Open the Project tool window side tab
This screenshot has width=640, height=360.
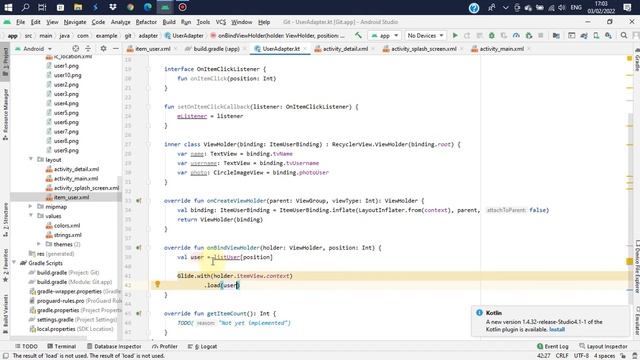pos(5,61)
